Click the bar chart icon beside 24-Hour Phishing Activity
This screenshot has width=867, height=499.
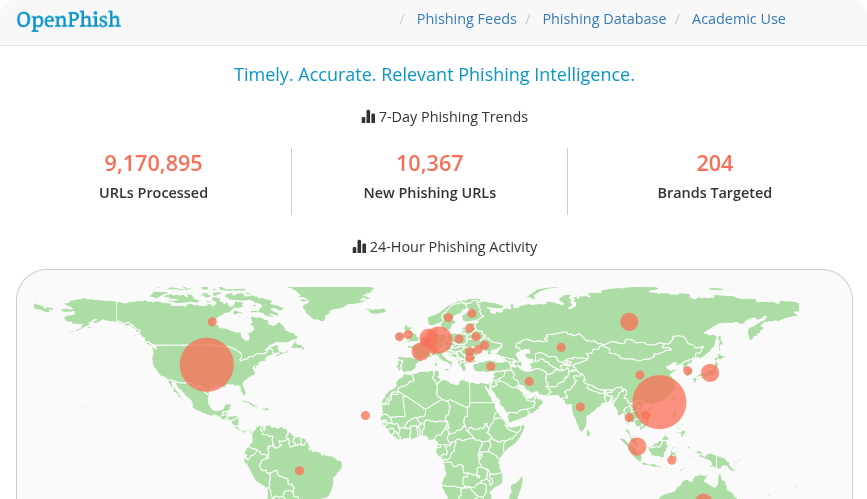(x=359, y=247)
